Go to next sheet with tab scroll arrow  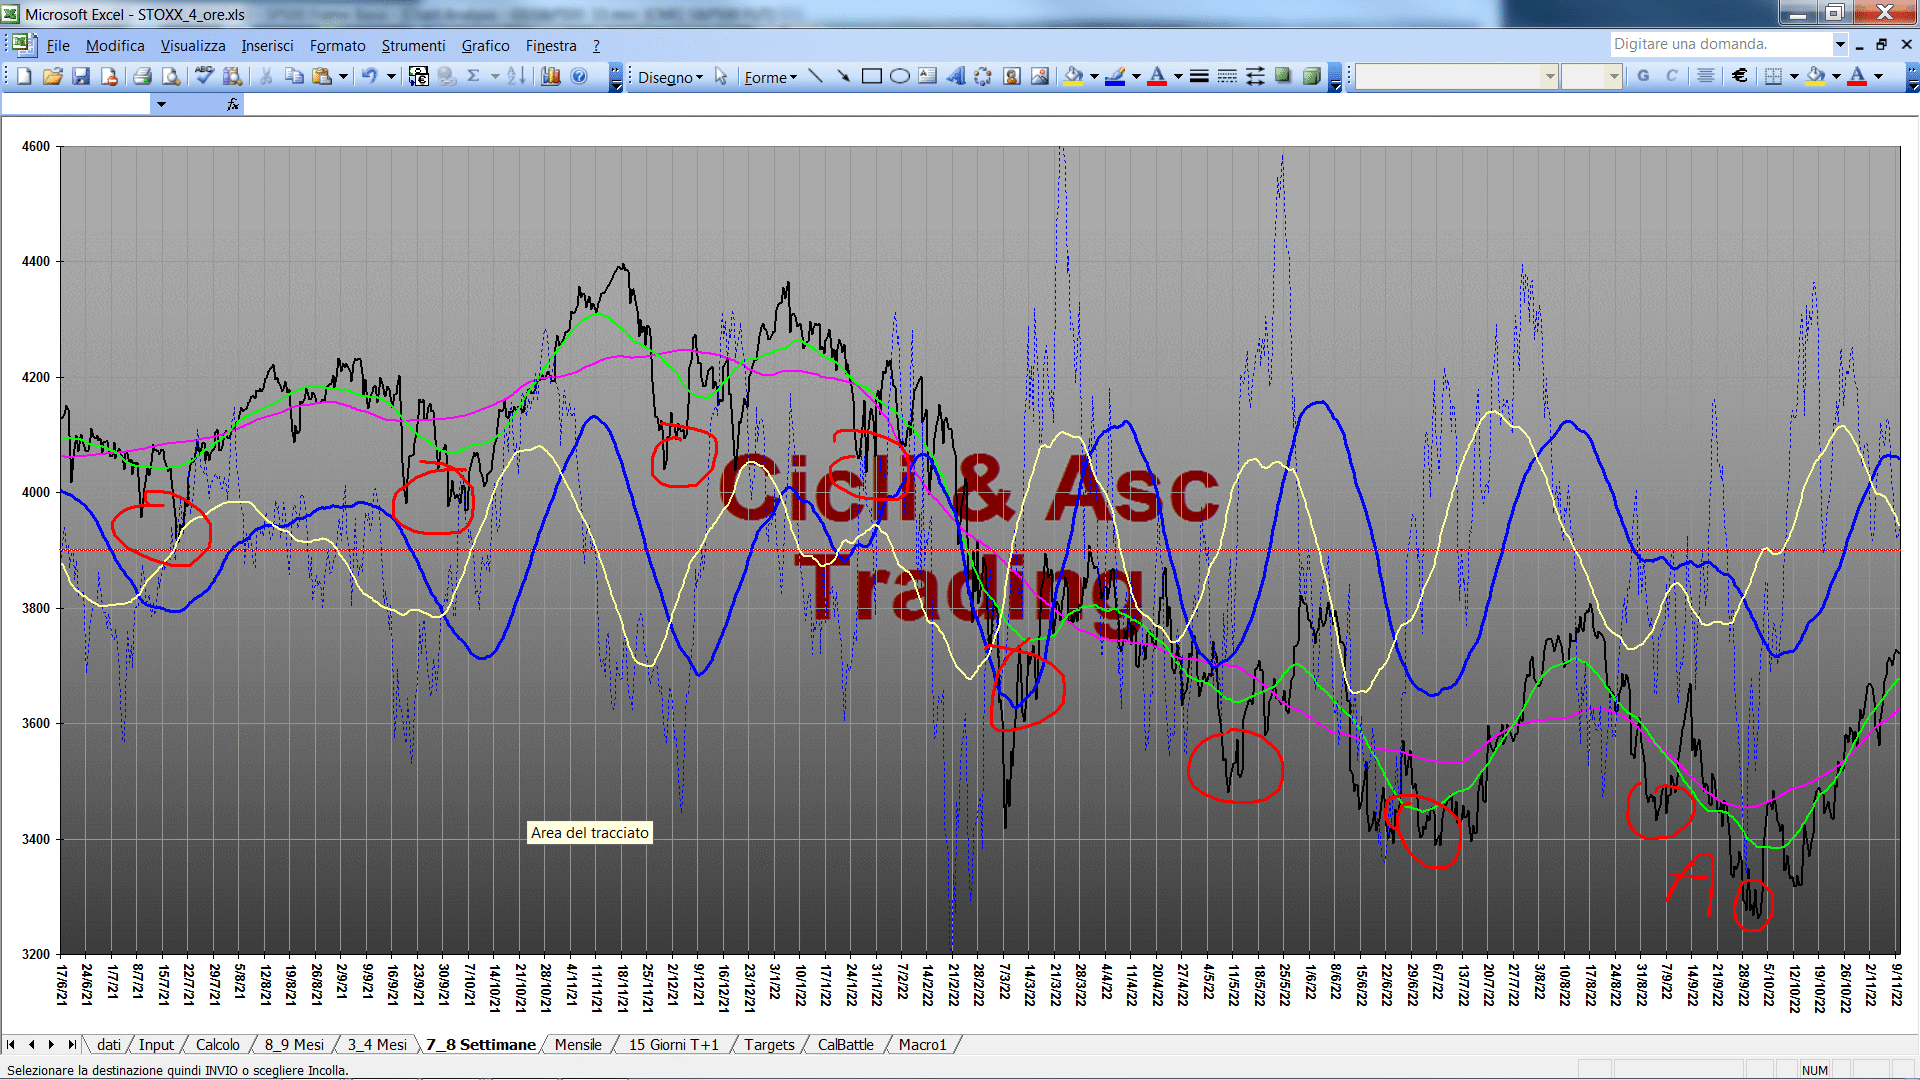pos(51,1045)
